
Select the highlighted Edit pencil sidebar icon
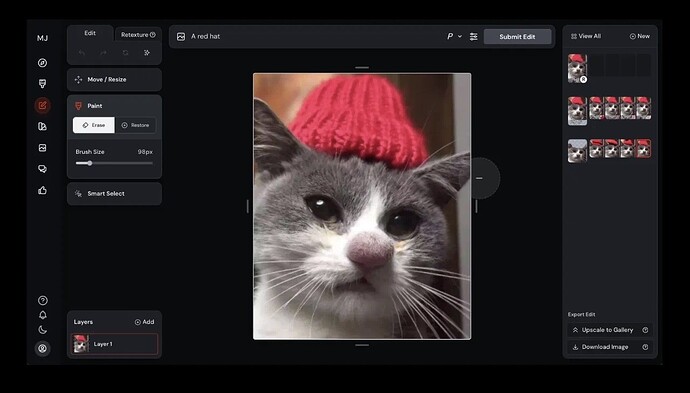click(x=42, y=105)
